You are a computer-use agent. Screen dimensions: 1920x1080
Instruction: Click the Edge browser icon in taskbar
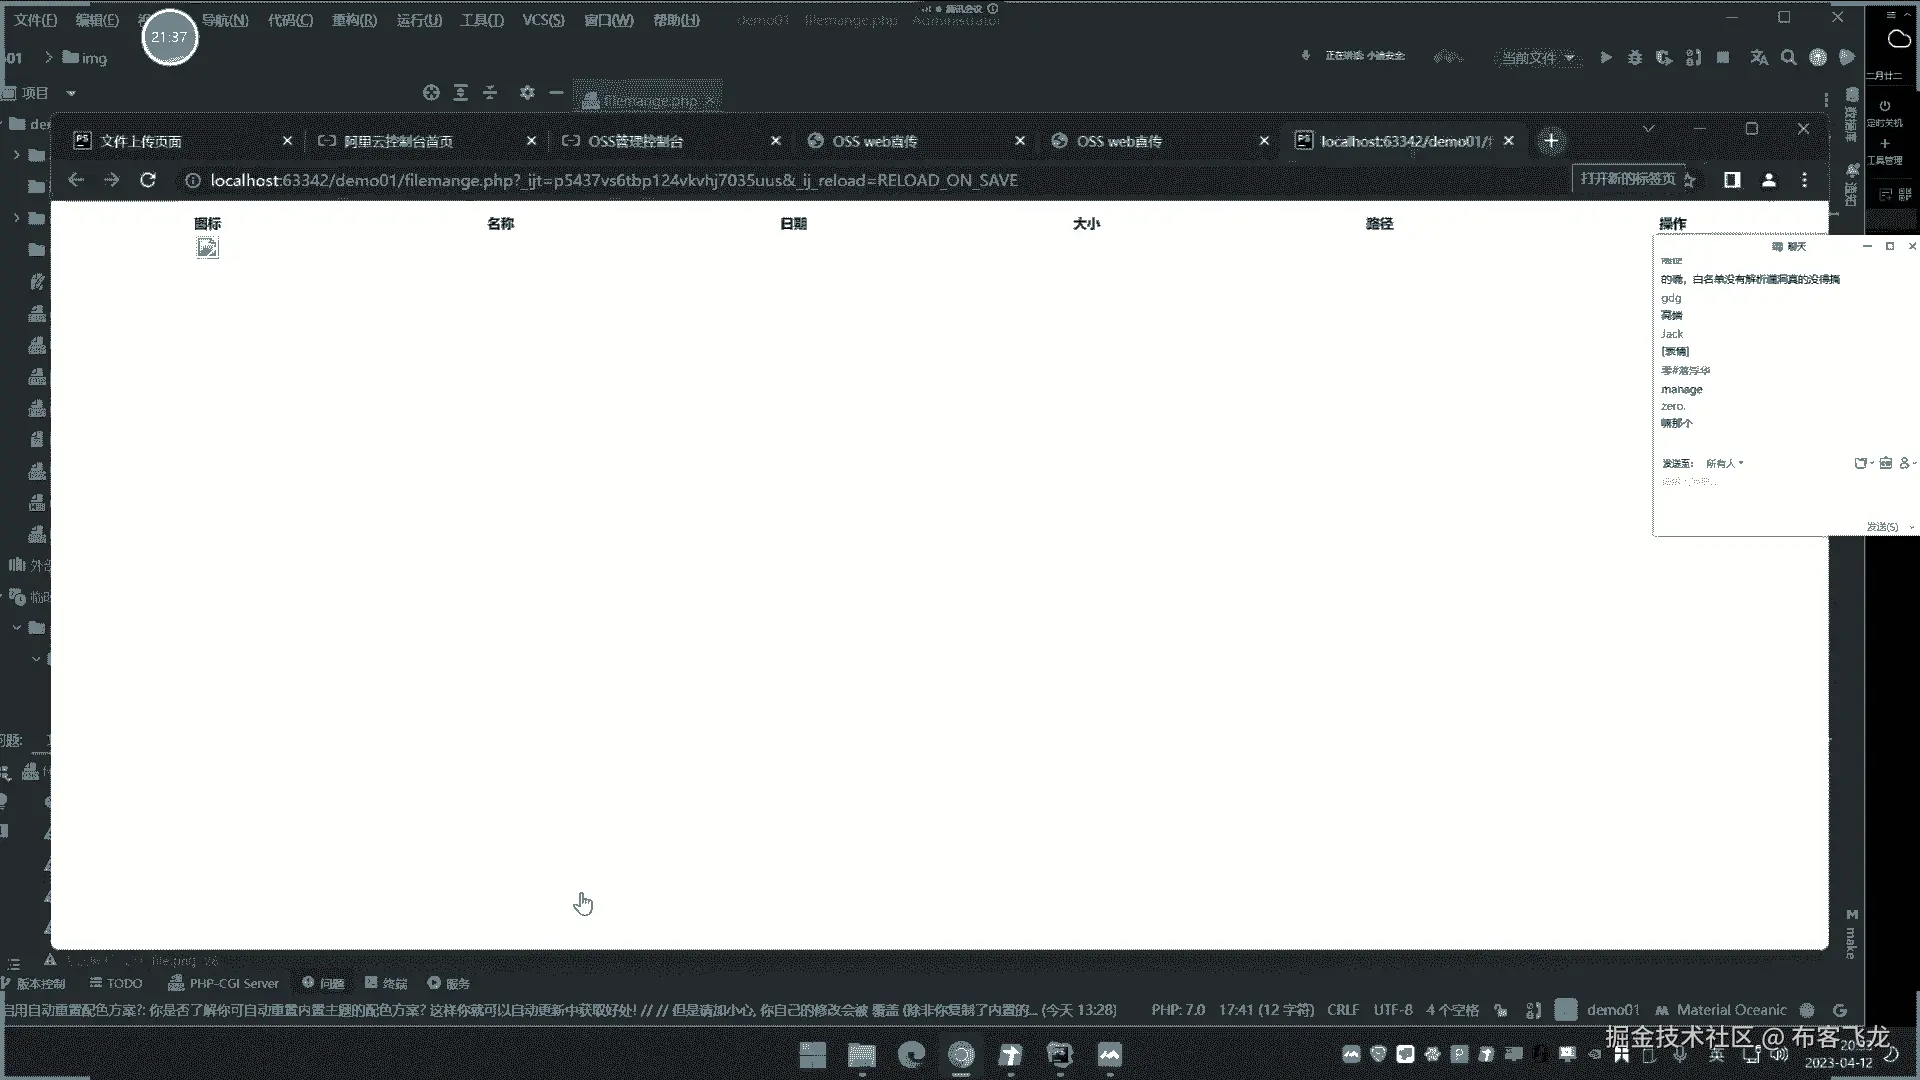tap(911, 1054)
